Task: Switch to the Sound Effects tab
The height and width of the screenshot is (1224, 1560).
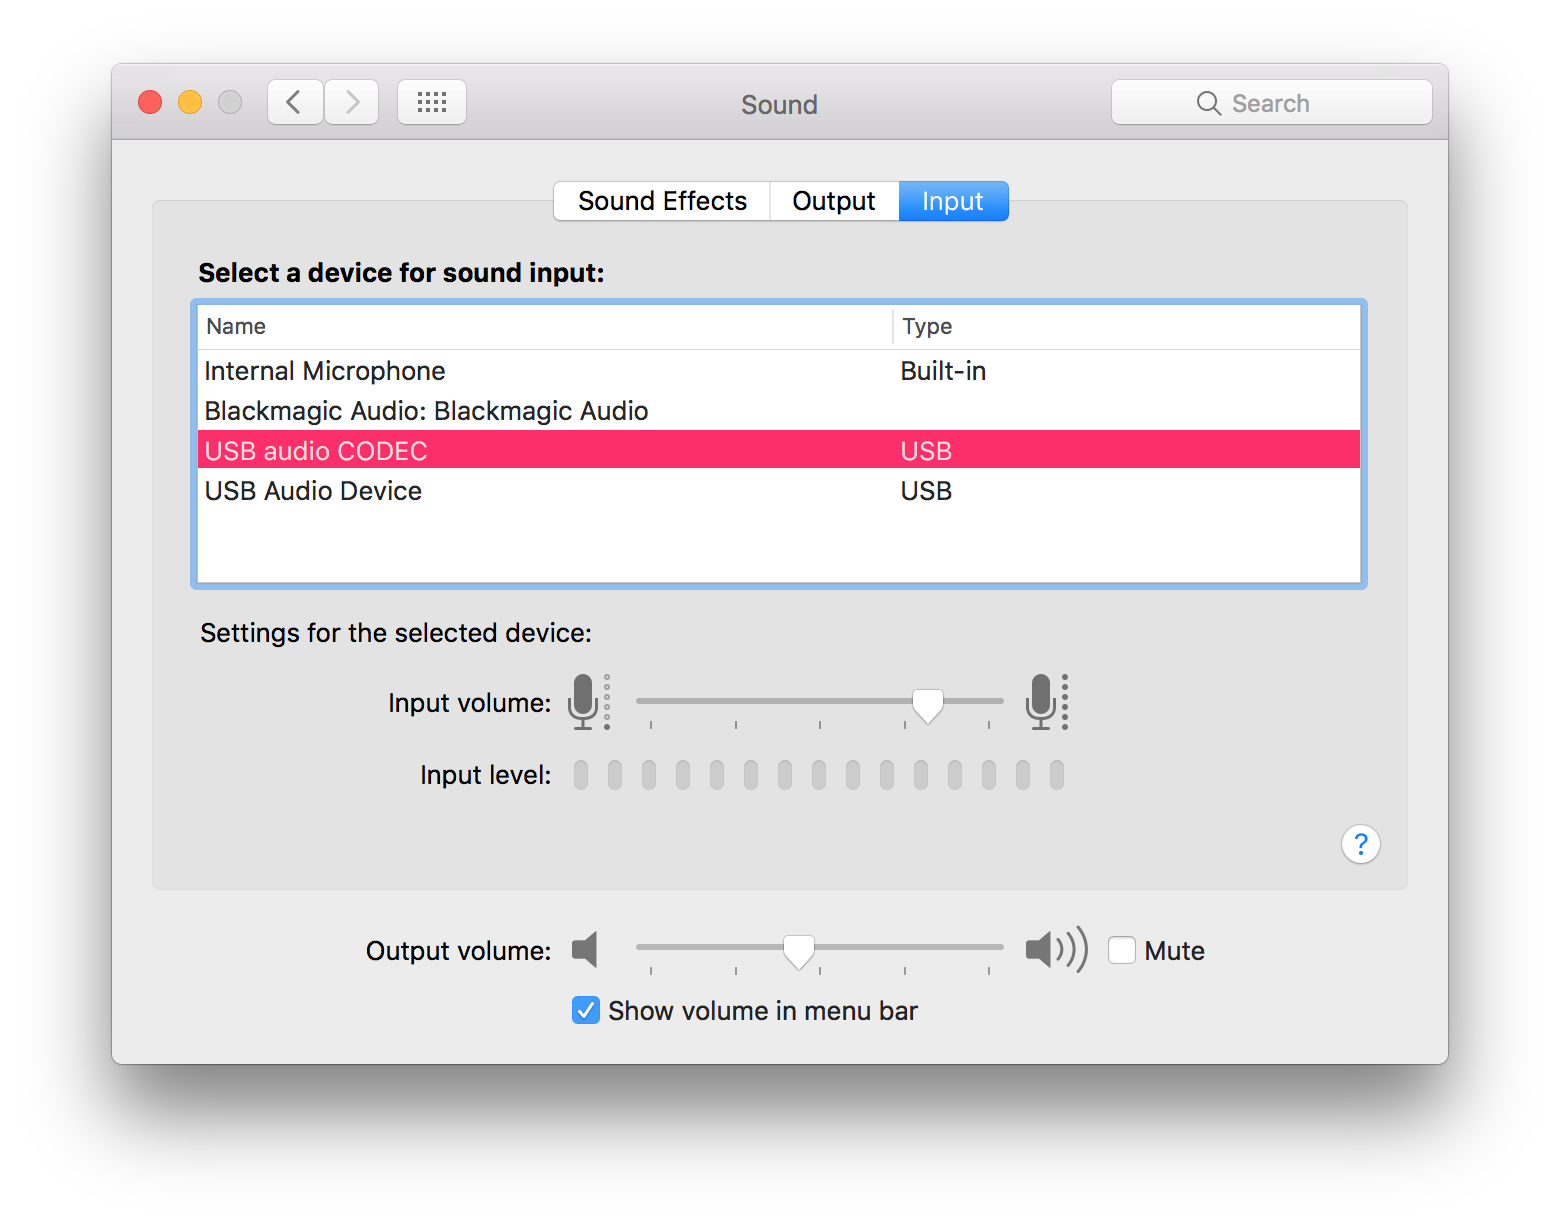Action: (x=662, y=201)
